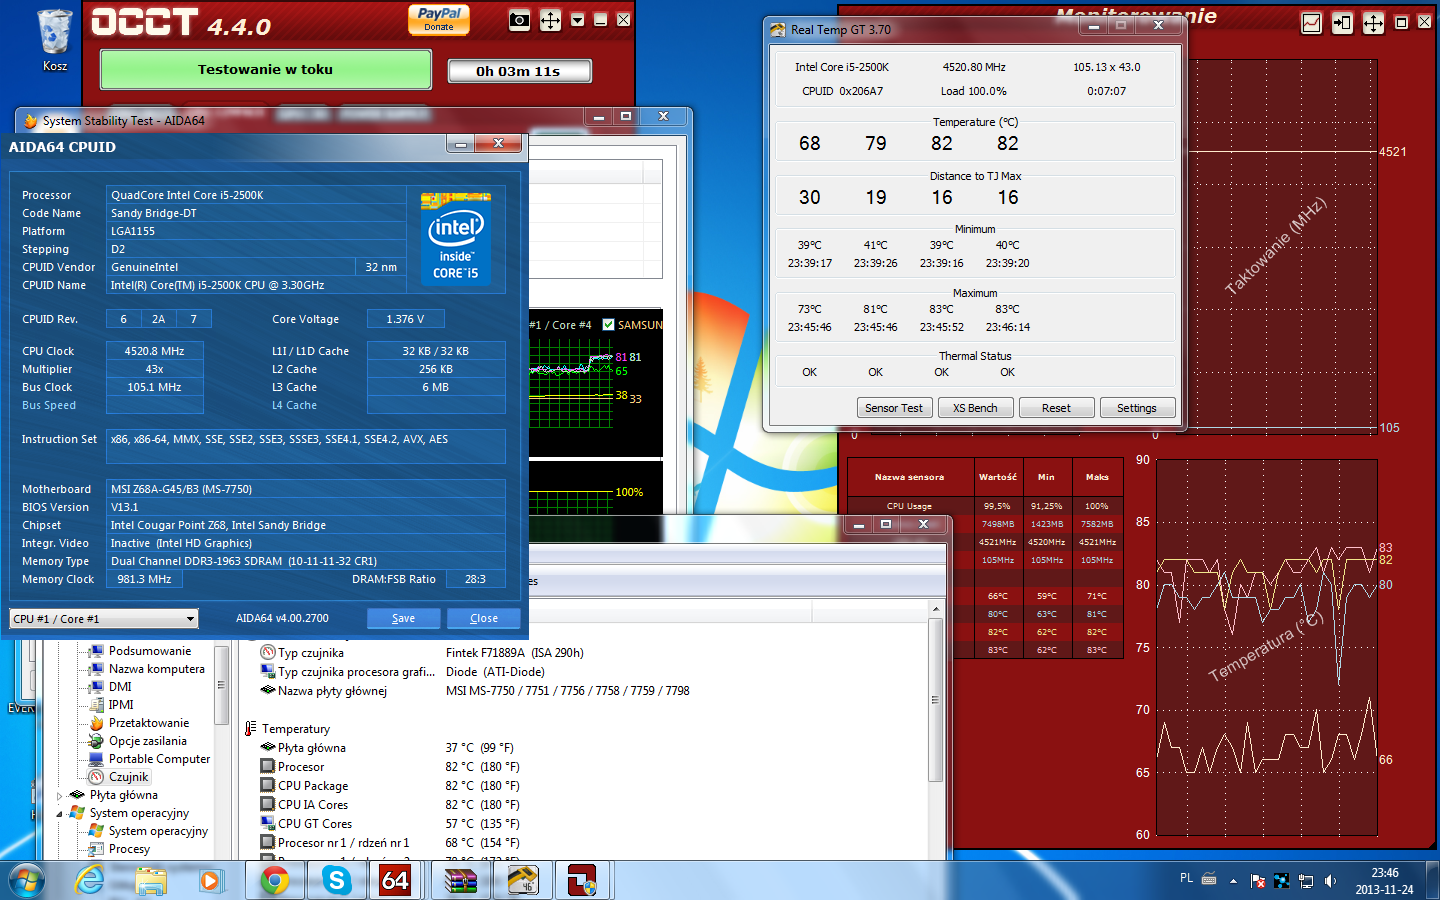Select 'DMI' tree item
The height and width of the screenshot is (900, 1440).
click(120, 687)
